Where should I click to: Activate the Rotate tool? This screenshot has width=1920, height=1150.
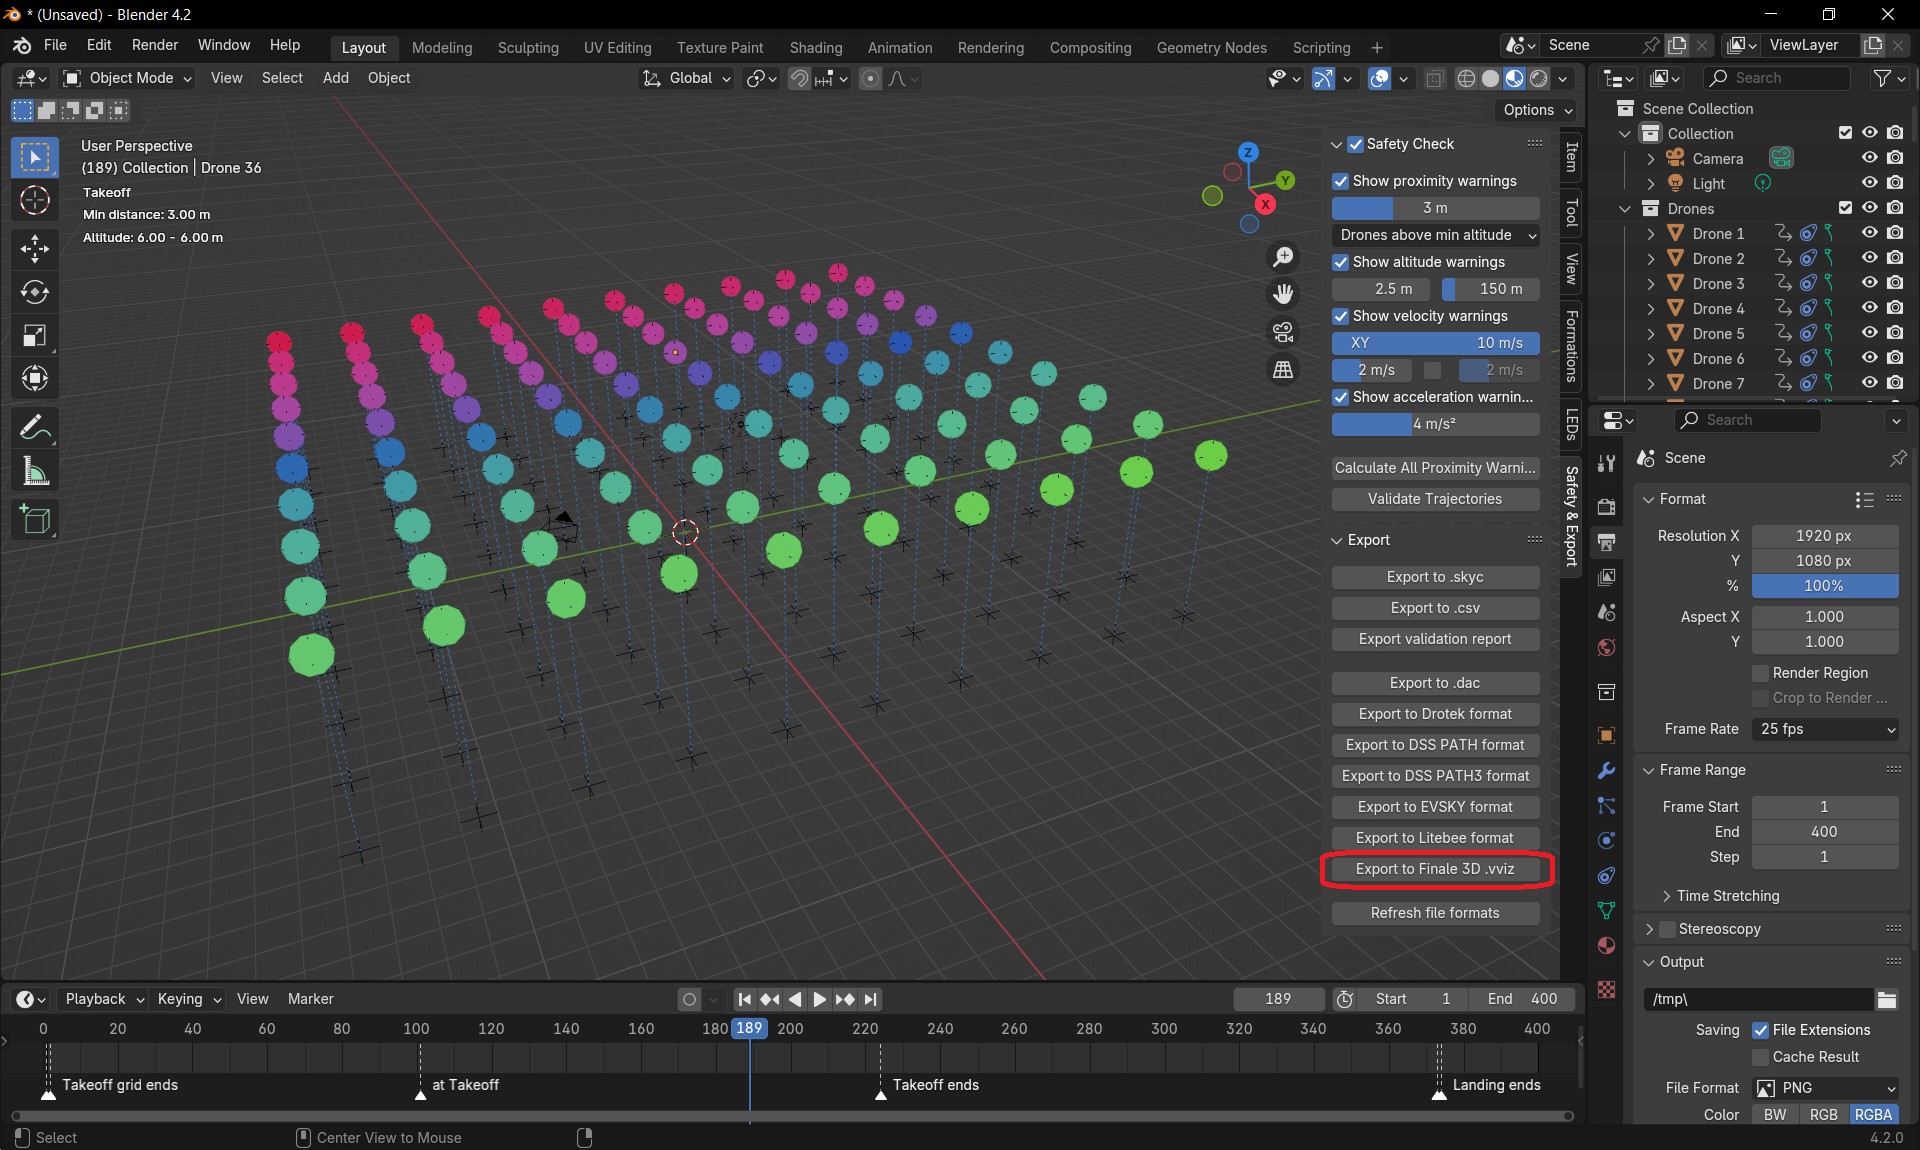35,292
